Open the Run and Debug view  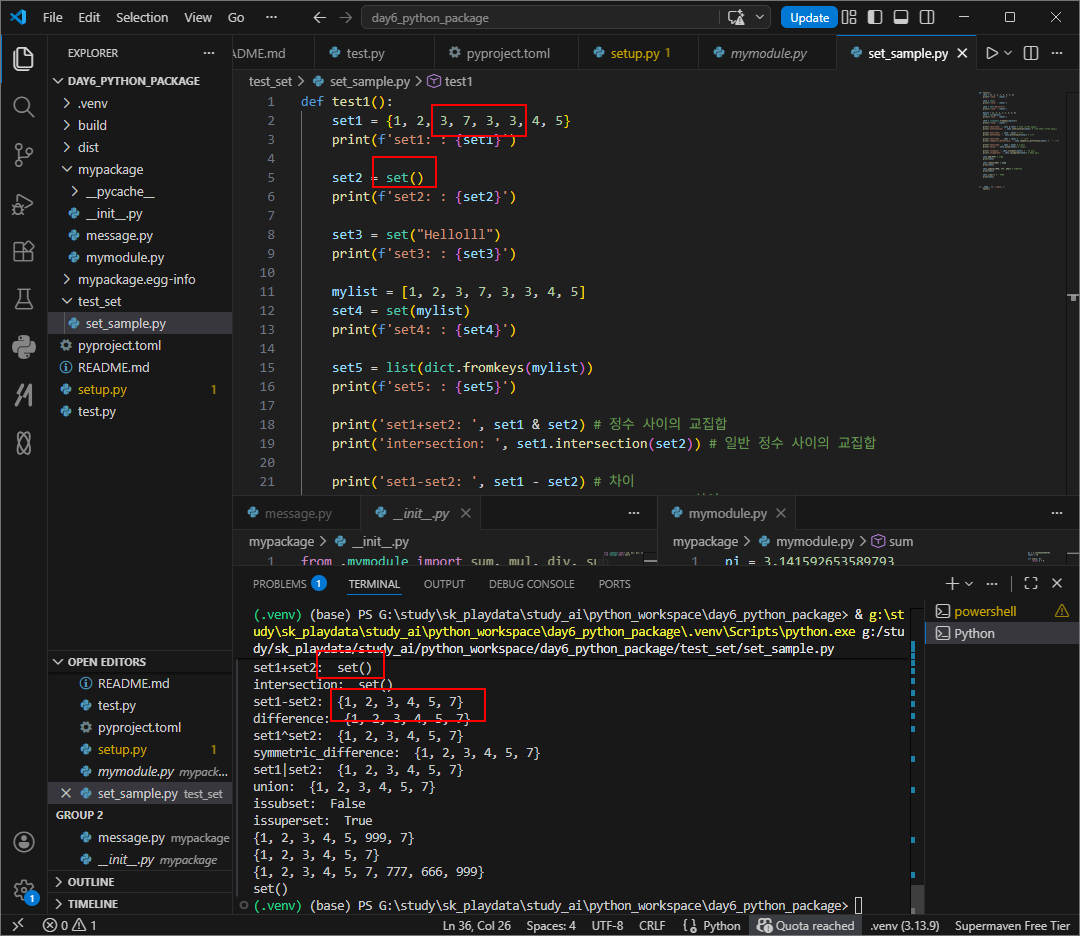click(x=23, y=205)
